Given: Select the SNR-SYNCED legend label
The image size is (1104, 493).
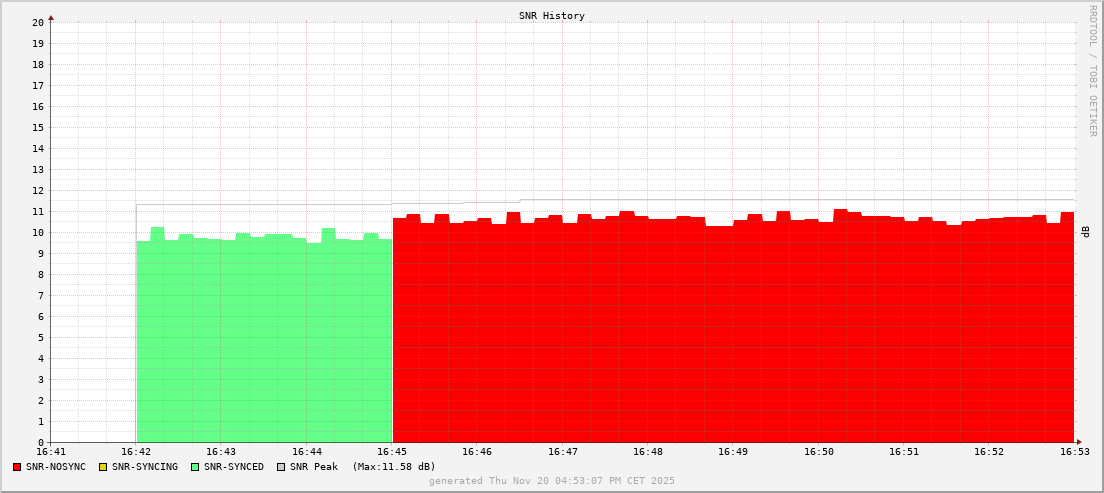Looking at the screenshot, I should (234, 467).
